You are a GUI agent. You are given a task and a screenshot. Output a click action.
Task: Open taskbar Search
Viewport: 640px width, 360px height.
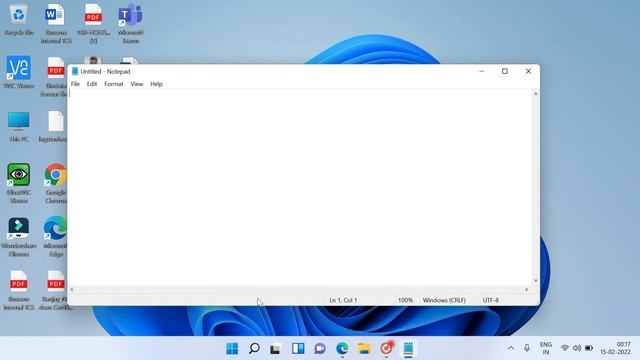click(254, 349)
